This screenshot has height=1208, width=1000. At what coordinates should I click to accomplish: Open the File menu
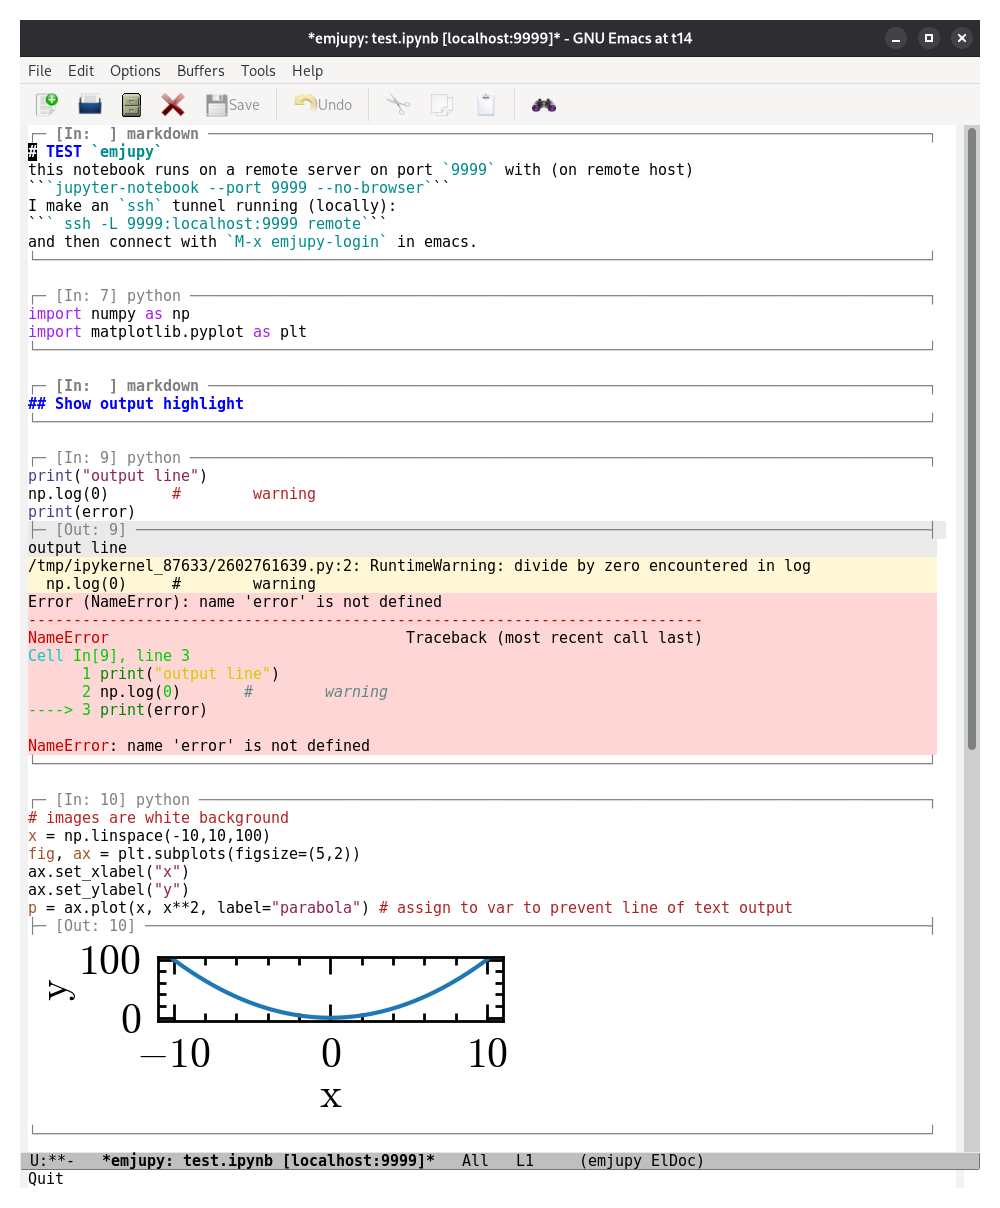[x=40, y=70]
